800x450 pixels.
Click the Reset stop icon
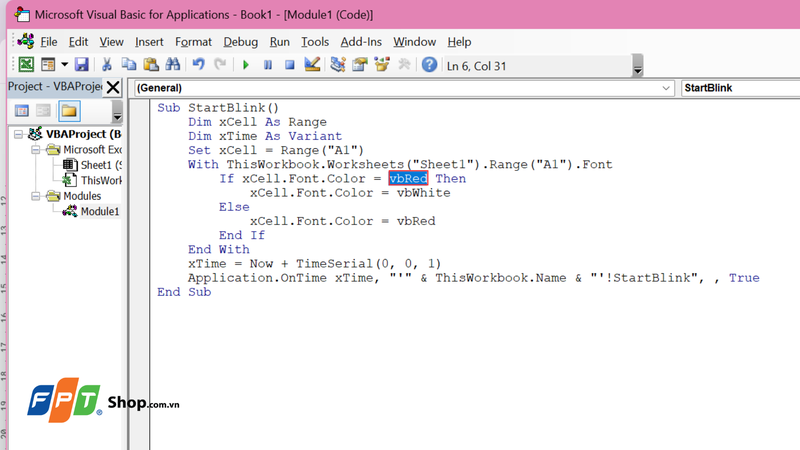click(289, 65)
